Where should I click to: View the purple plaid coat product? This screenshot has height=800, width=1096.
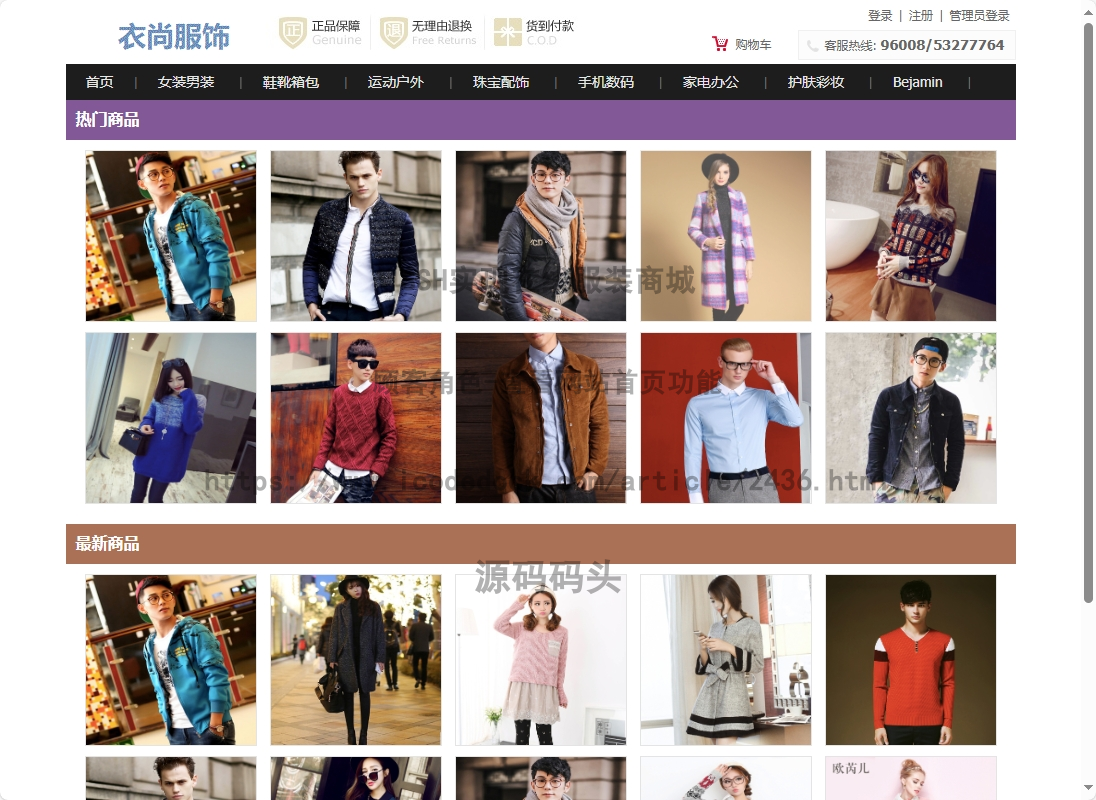726,236
